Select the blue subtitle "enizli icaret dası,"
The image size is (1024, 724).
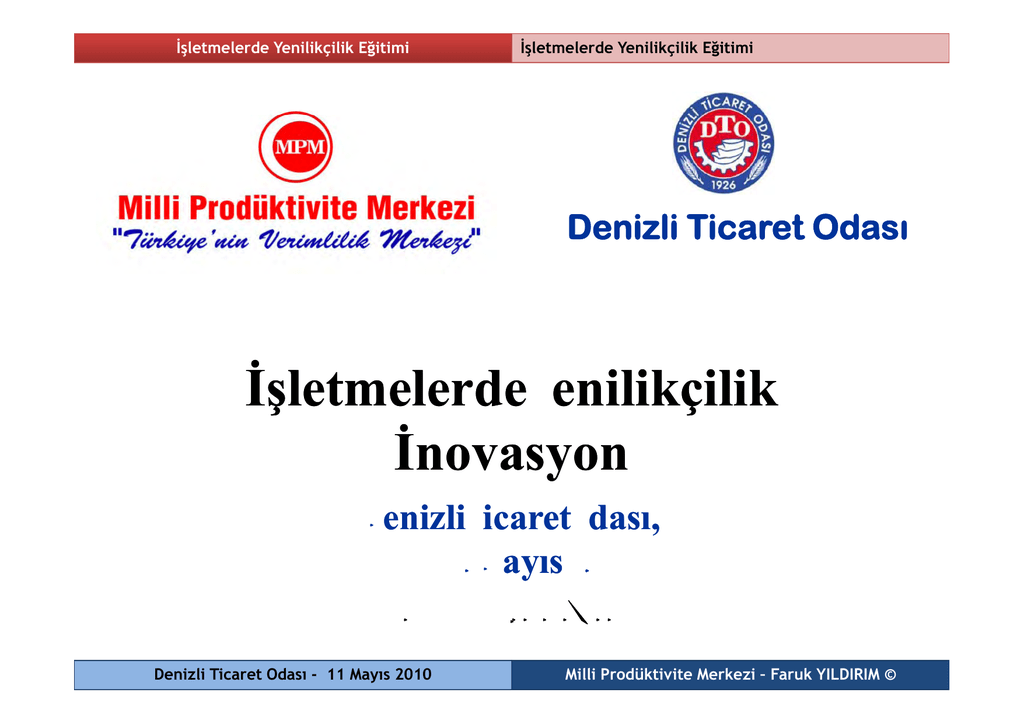pyautogui.click(x=521, y=518)
